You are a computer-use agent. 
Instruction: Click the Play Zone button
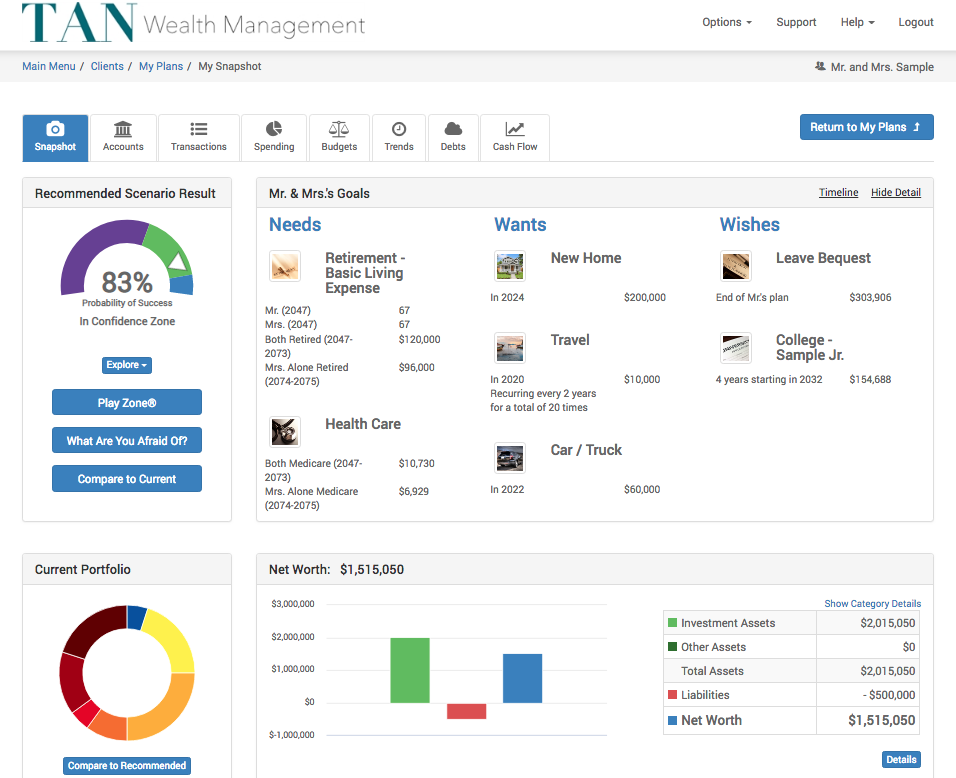[126, 402]
